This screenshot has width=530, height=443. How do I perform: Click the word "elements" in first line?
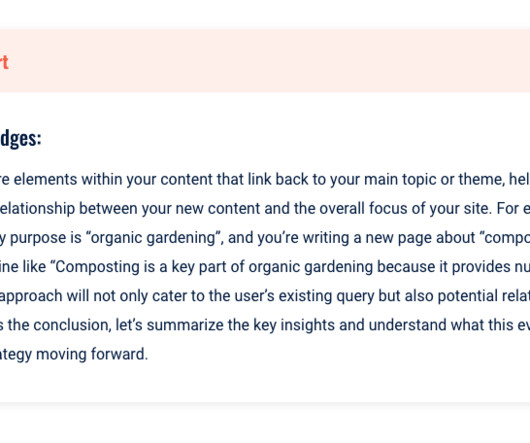45,179
